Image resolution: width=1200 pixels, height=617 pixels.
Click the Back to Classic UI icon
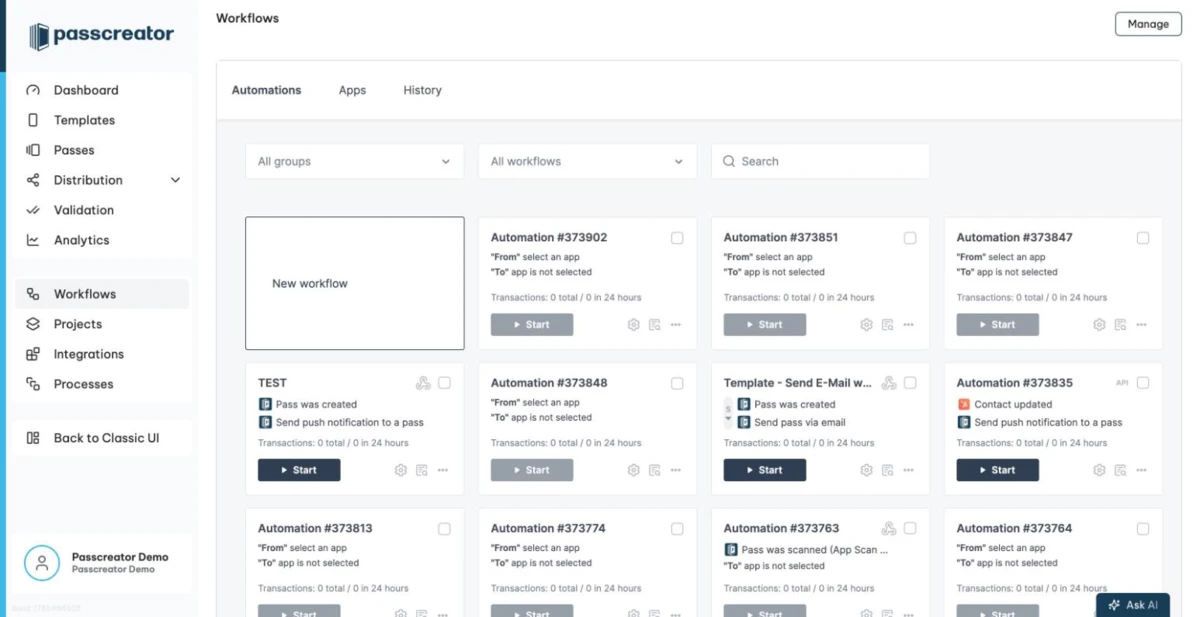tap(33, 438)
